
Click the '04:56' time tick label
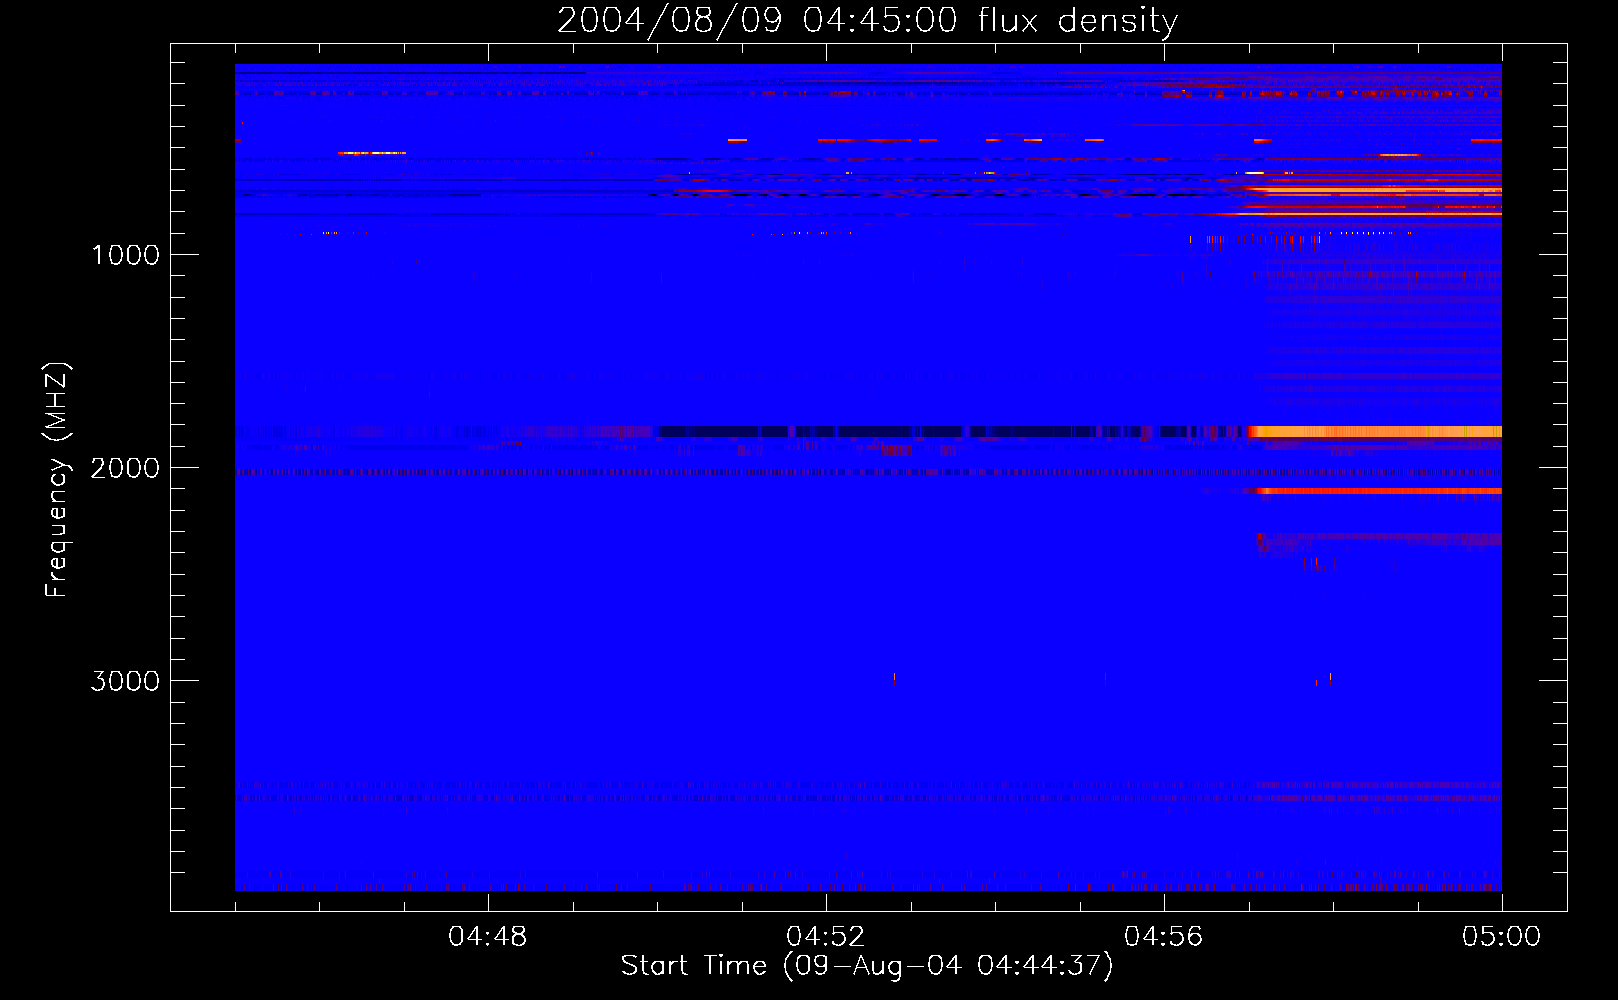[x=1164, y=937]
